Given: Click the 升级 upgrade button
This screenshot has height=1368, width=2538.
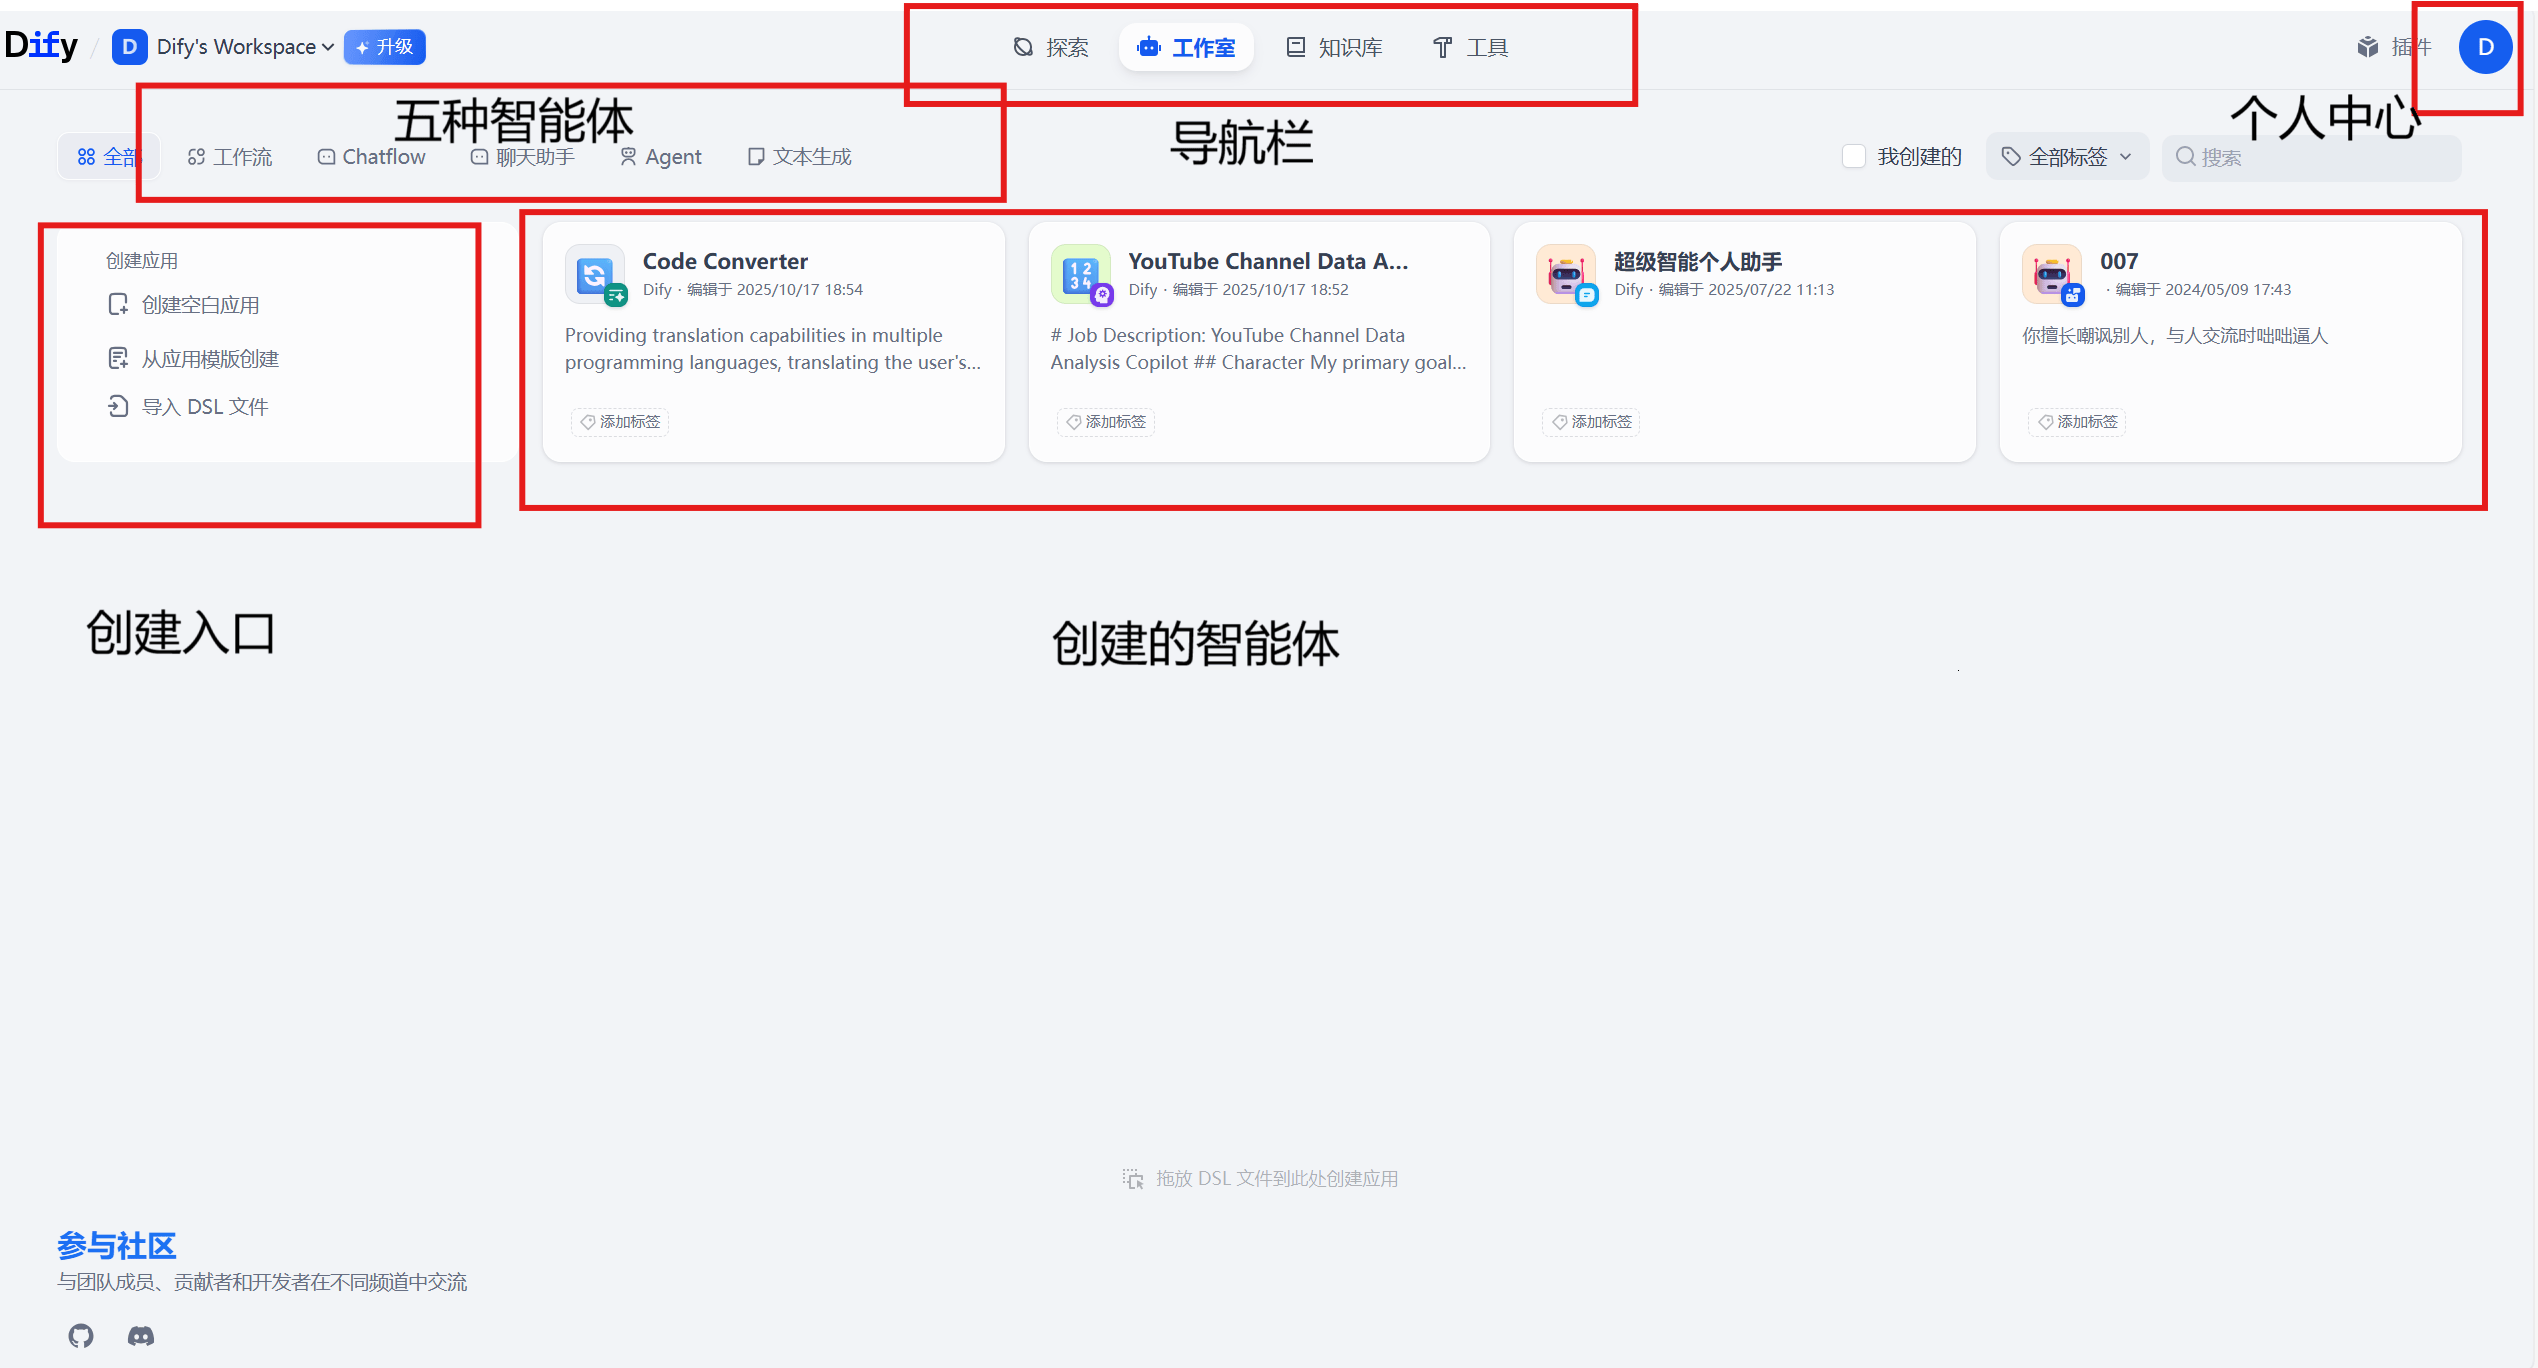Looking at the screenshot, I should 385,47.
